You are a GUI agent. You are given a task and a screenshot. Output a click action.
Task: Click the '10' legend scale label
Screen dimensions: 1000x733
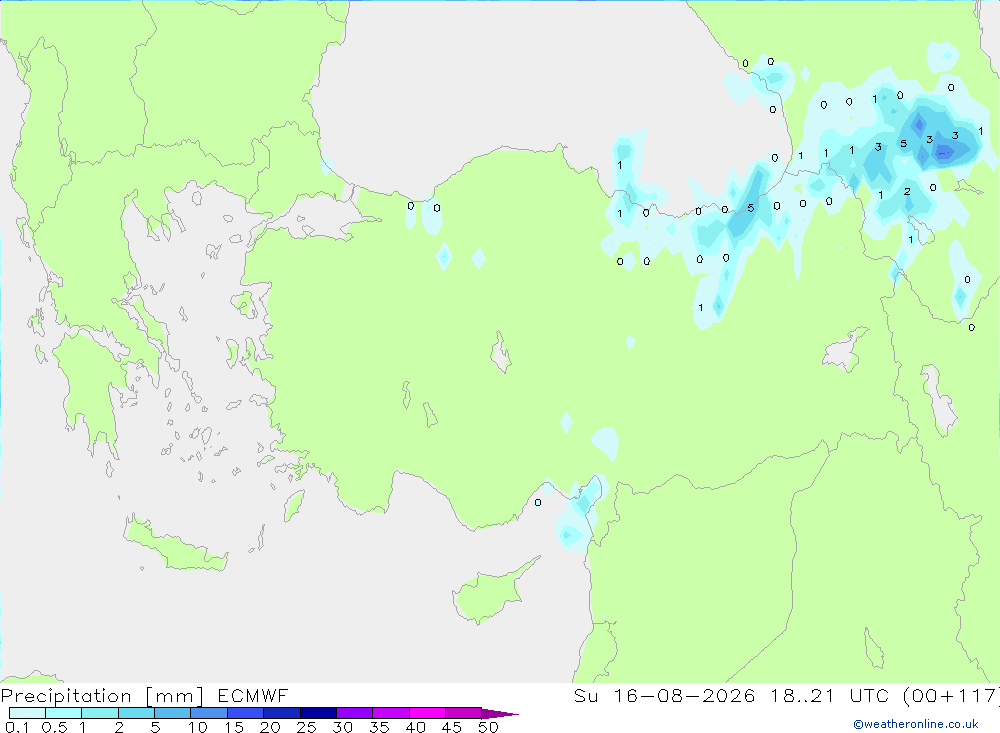tap(198, 727)
